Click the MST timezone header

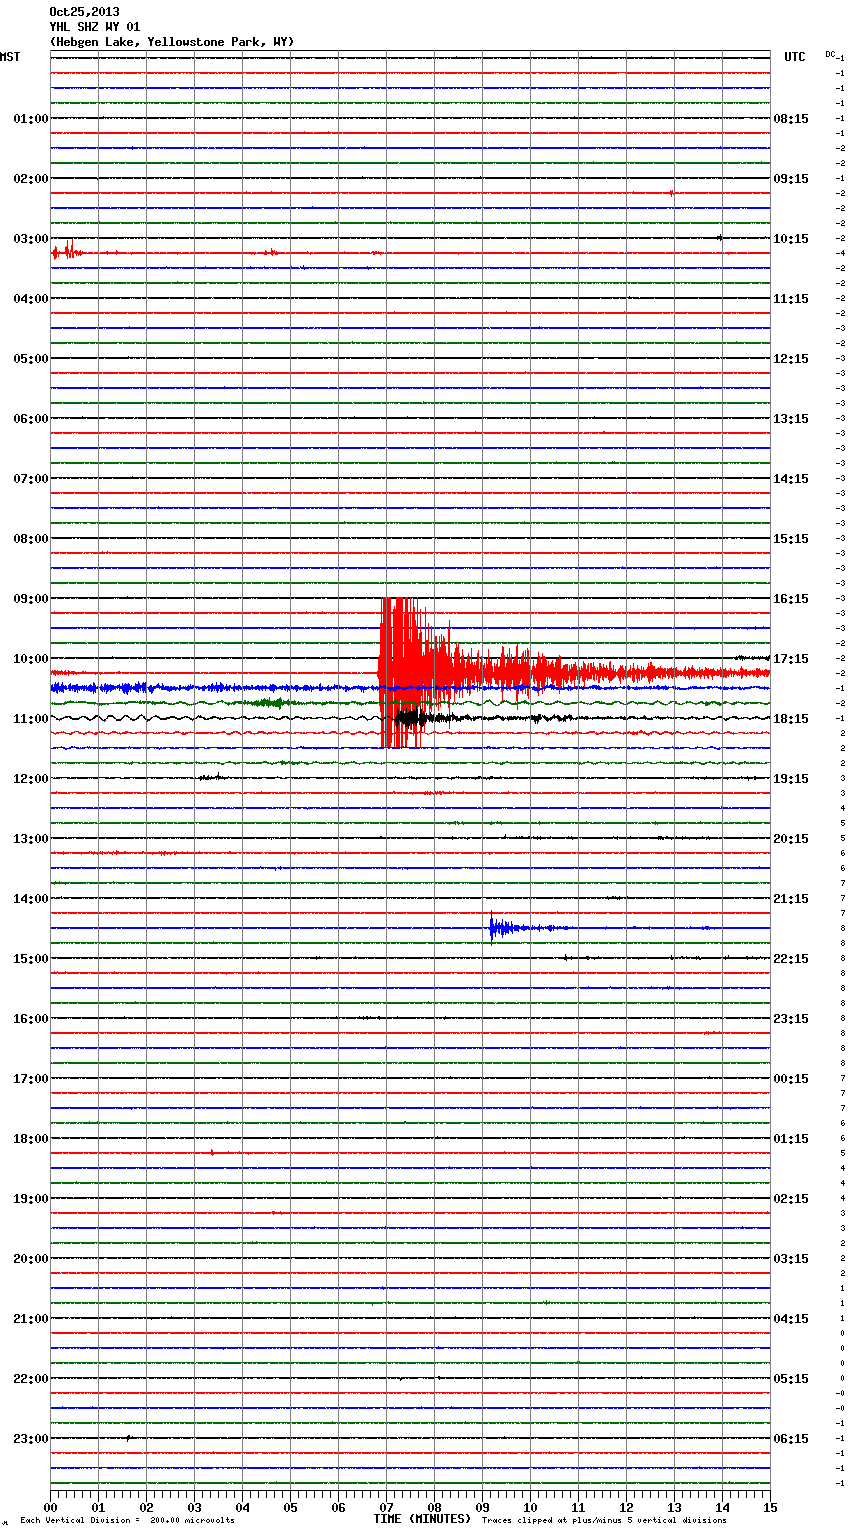pos(10,57)
